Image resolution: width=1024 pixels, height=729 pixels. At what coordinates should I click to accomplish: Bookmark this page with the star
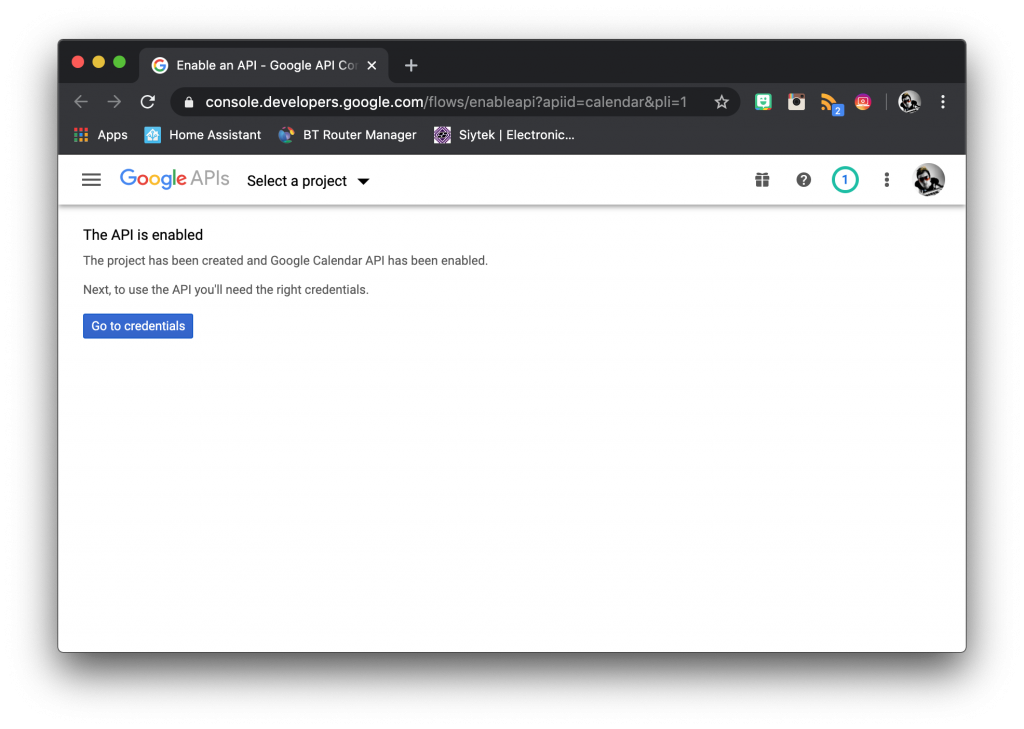click(721, 102)
